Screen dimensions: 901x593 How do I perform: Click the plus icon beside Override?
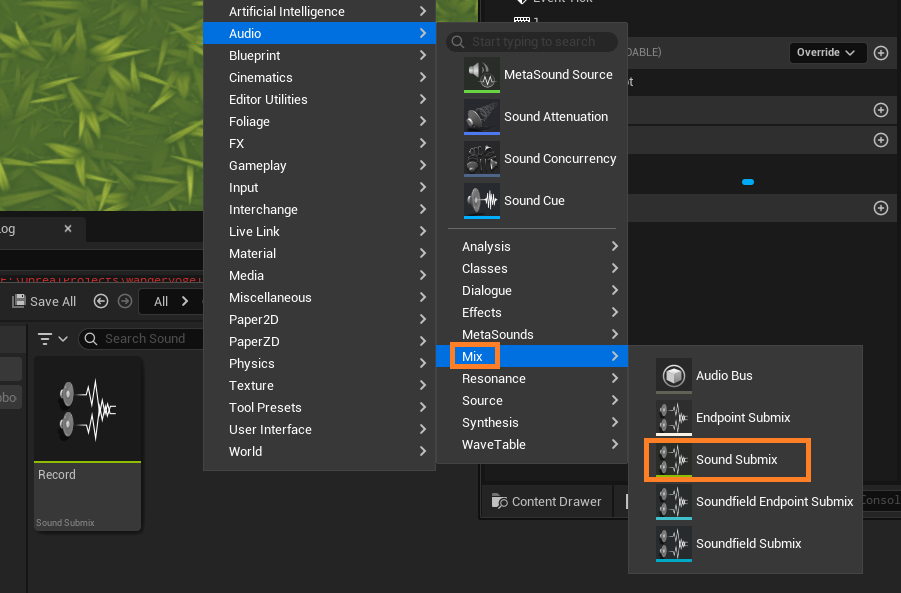click(881, 53)
